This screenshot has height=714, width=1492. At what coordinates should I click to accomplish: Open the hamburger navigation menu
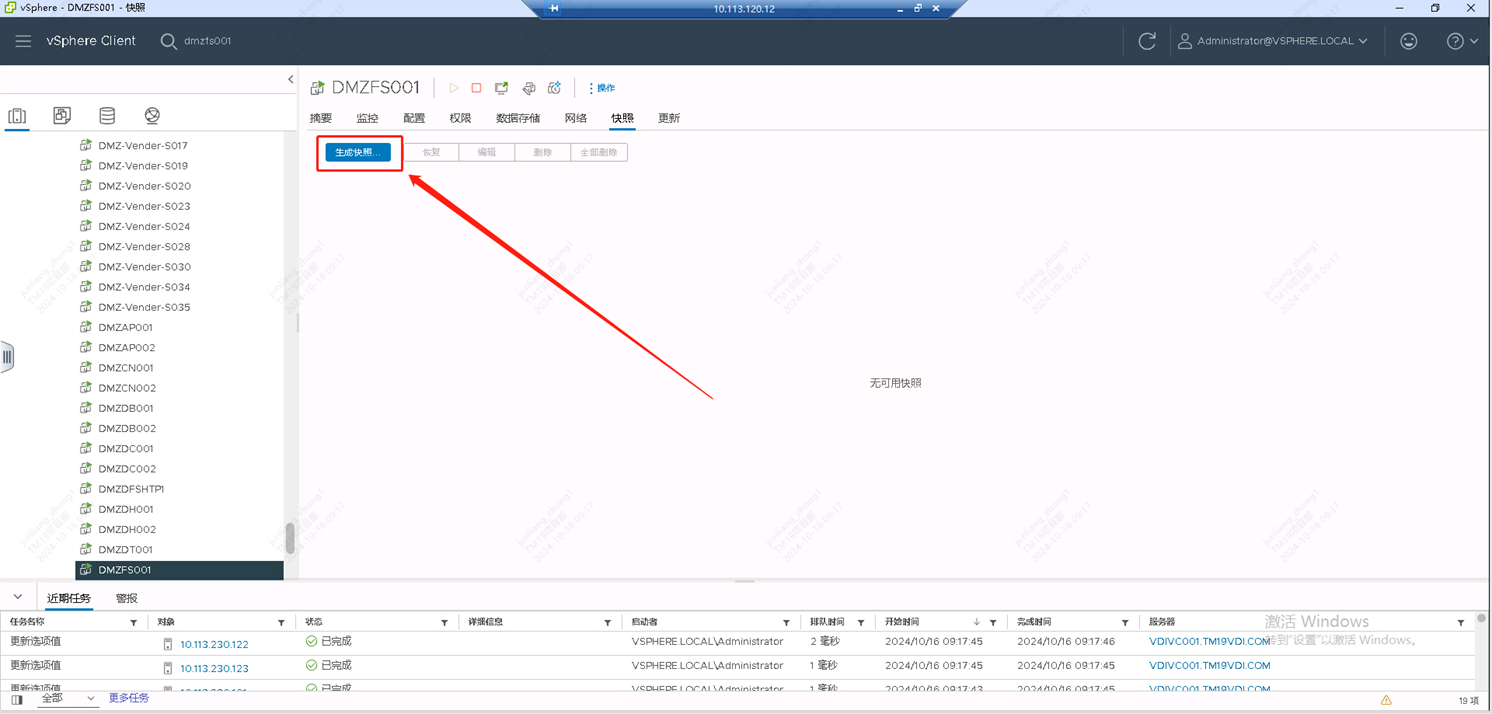click(23, 41)
